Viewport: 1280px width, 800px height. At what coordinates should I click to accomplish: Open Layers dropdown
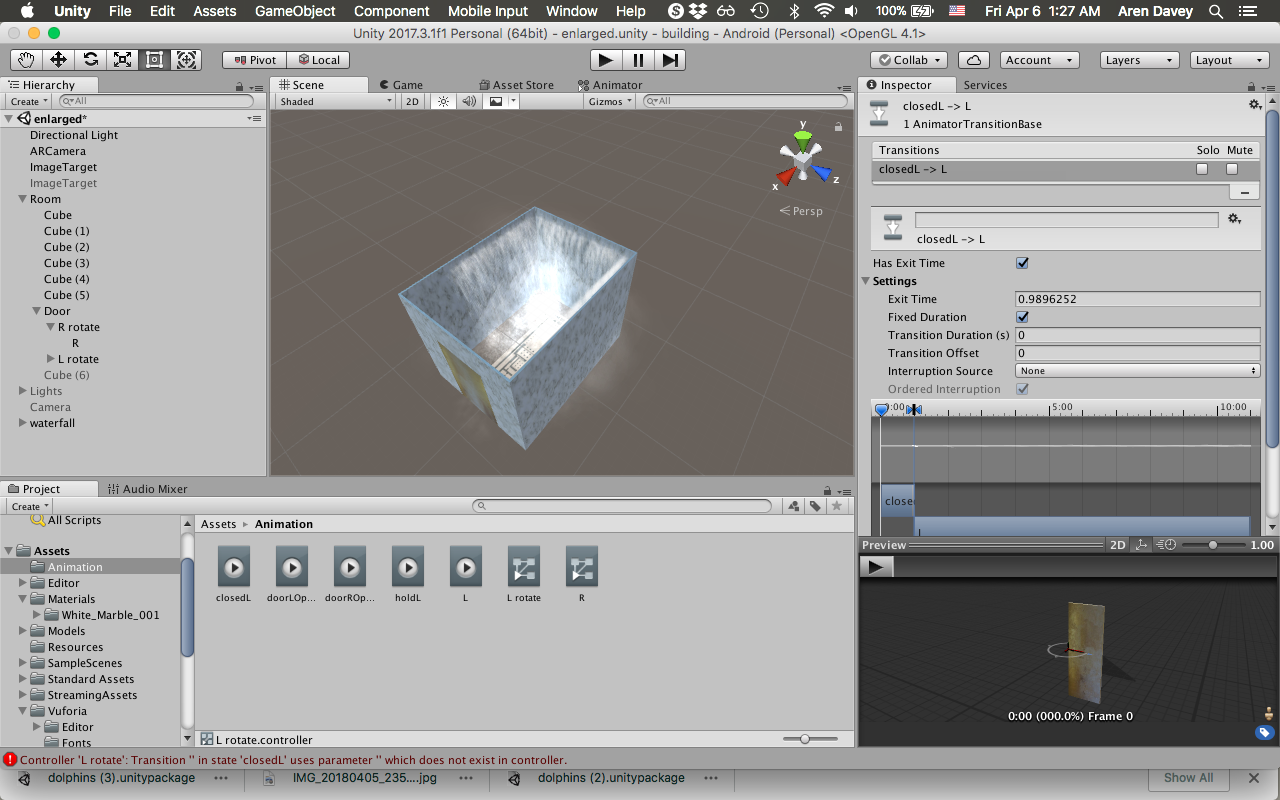tap(1140, 60)
